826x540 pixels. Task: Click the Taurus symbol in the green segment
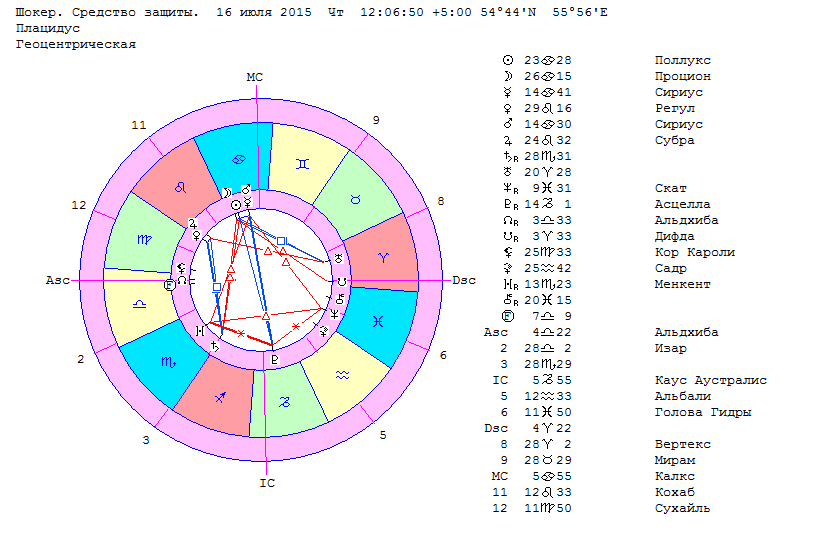[x=352, y=200]
